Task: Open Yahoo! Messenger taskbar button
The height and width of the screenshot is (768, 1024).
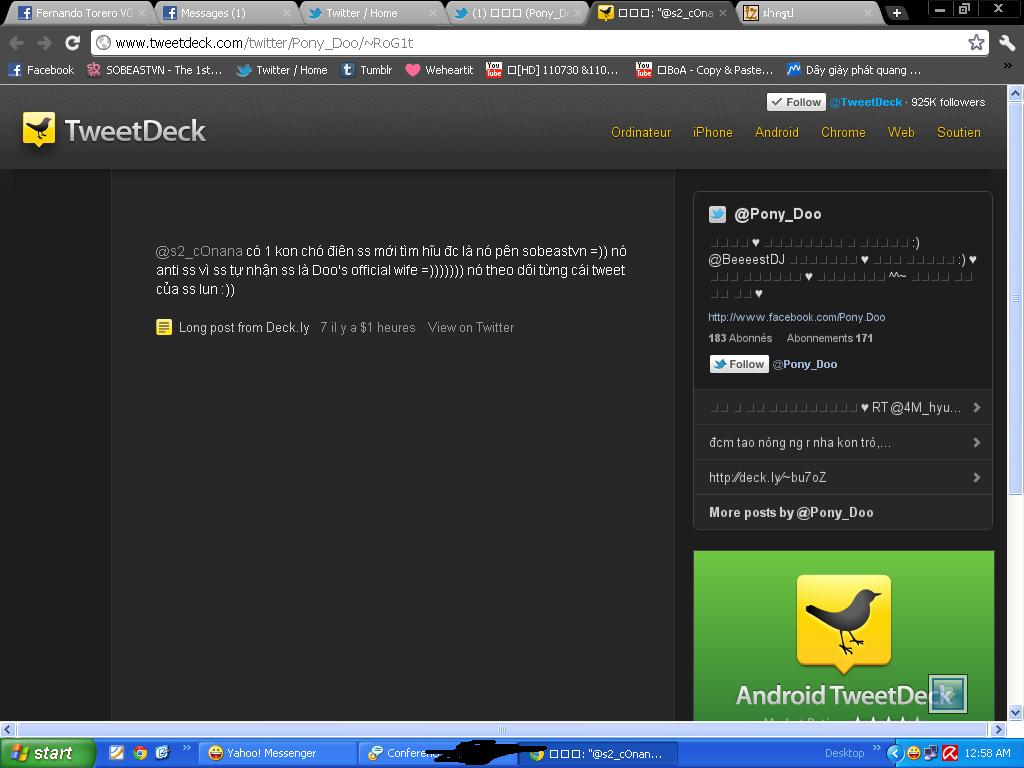Action: click(x=277, y=753)
